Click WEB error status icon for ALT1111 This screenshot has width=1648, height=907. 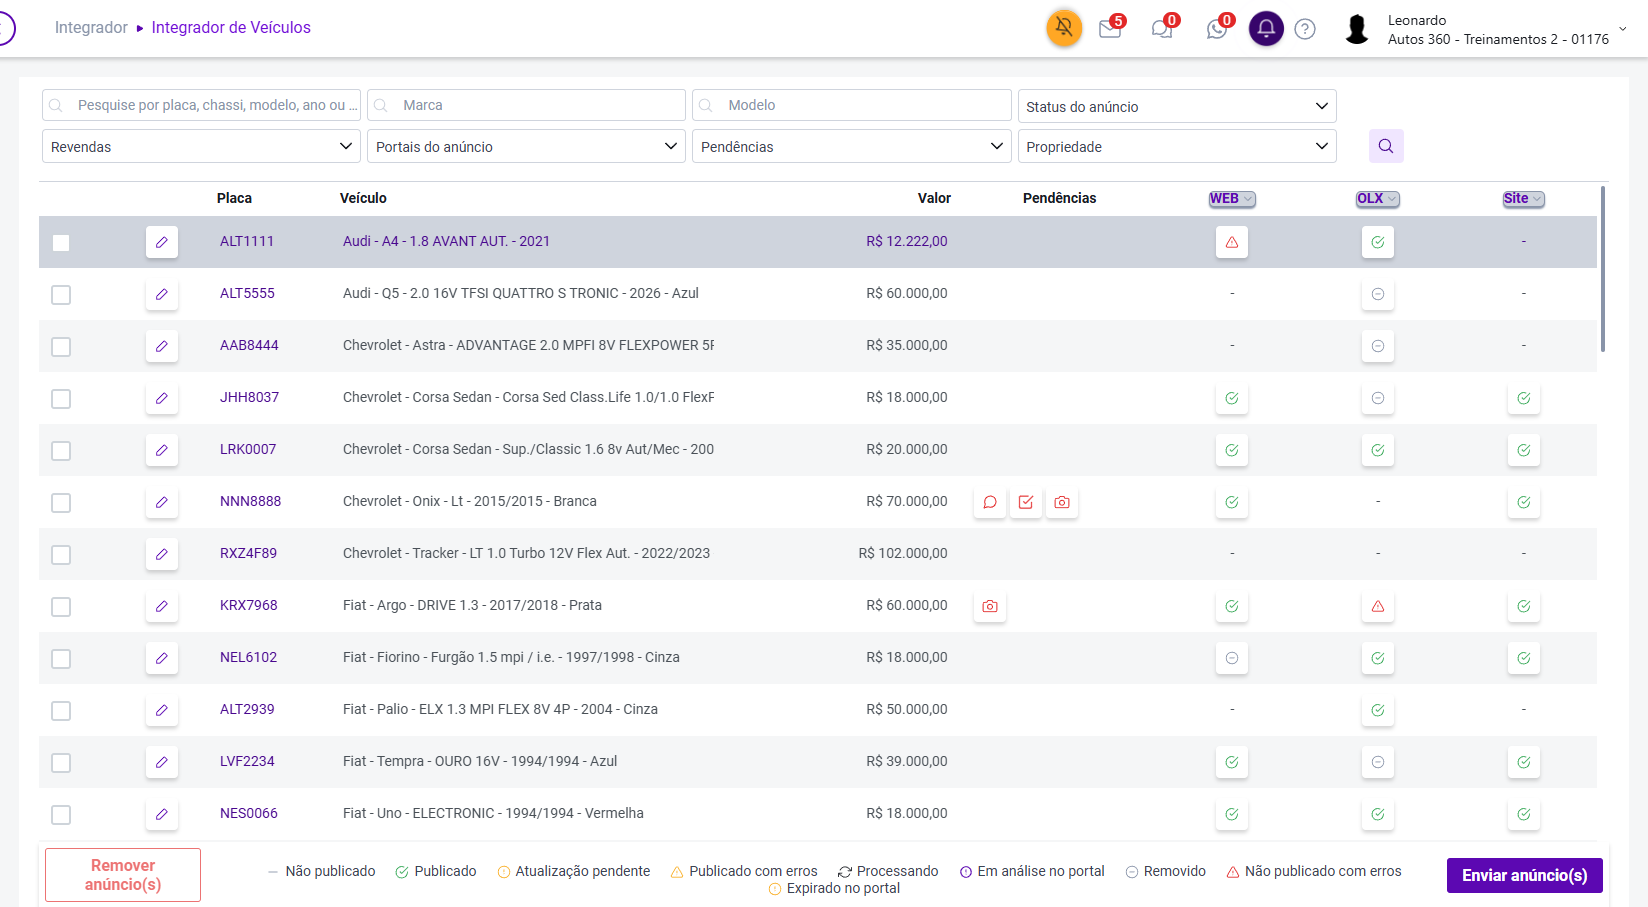[x=1232, y=242]
